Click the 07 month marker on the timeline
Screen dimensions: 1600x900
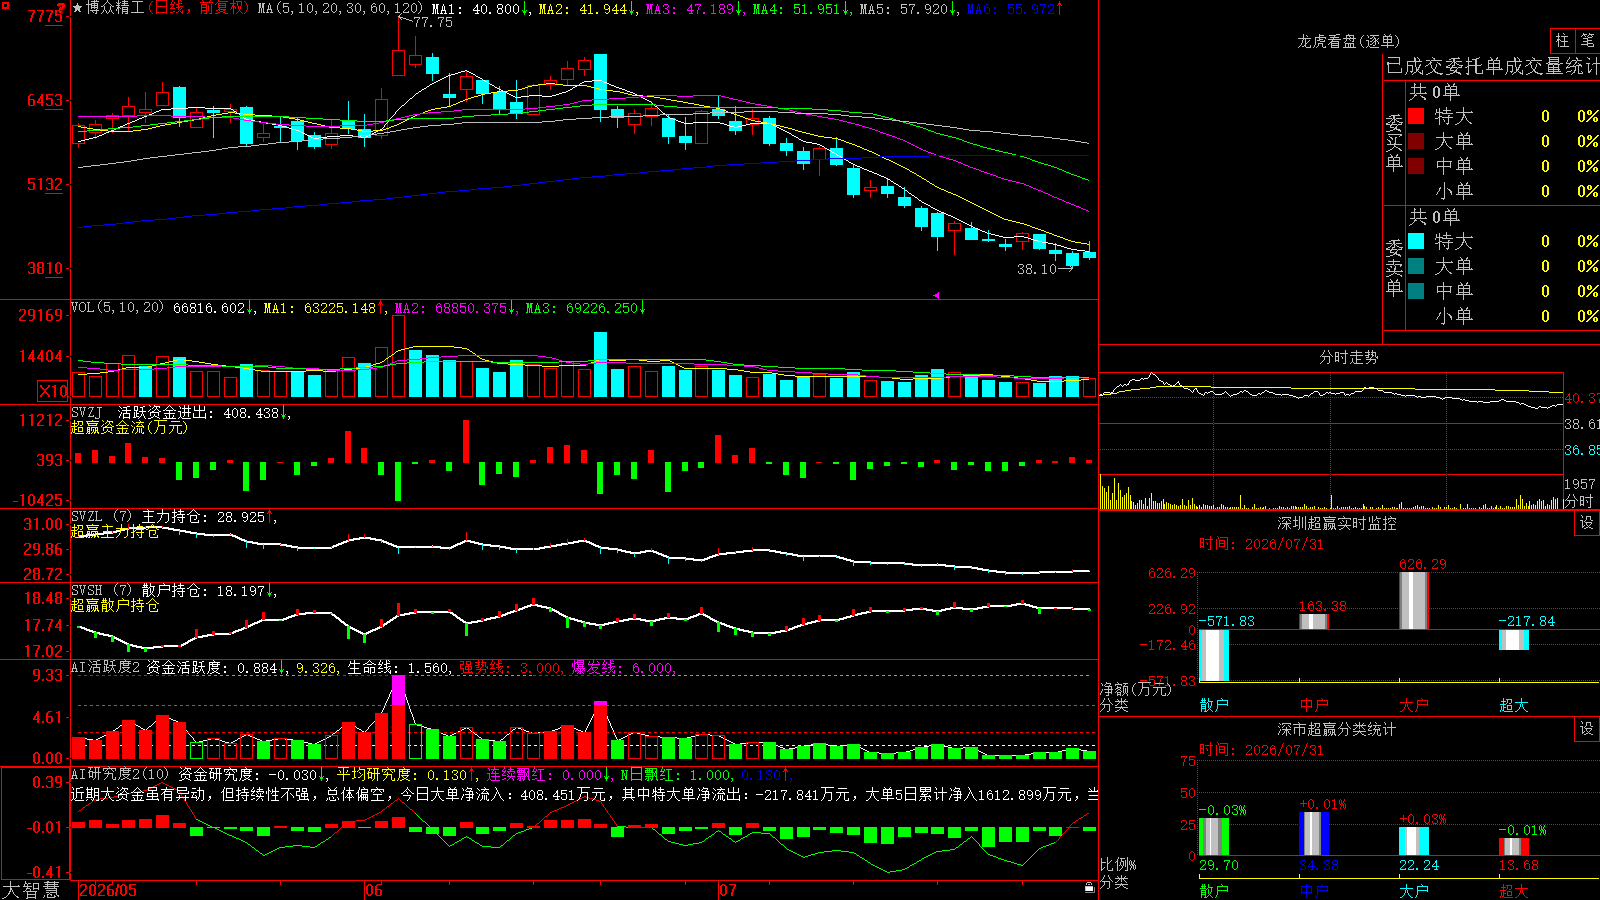tap(728, 890)
